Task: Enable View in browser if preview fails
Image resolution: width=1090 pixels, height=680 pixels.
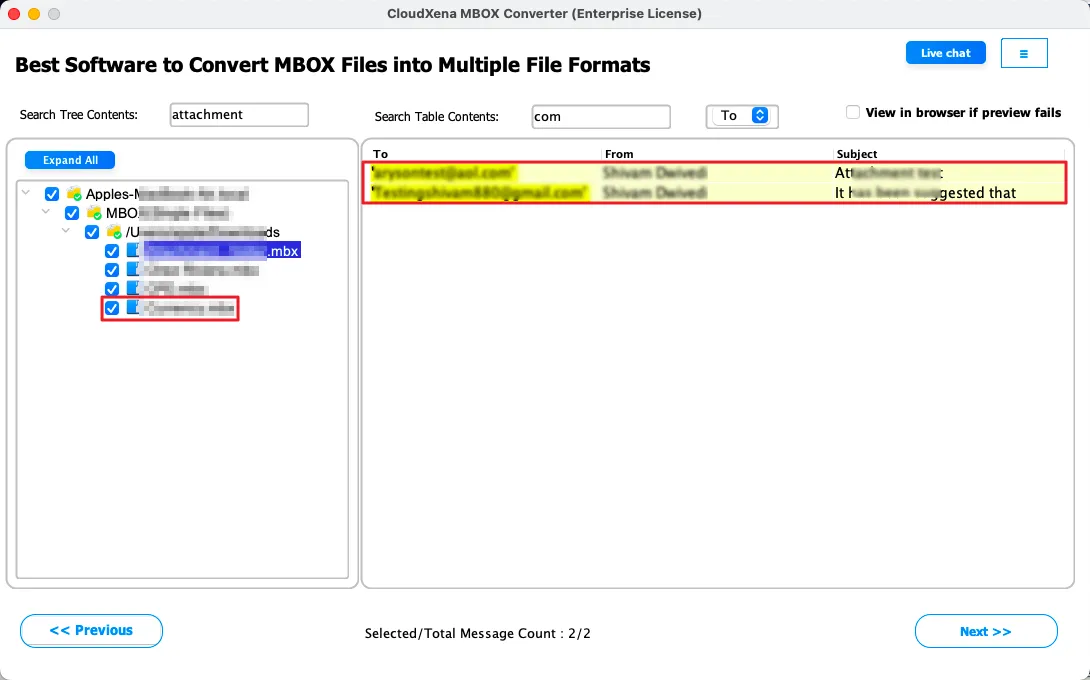Action: point(853,112)
